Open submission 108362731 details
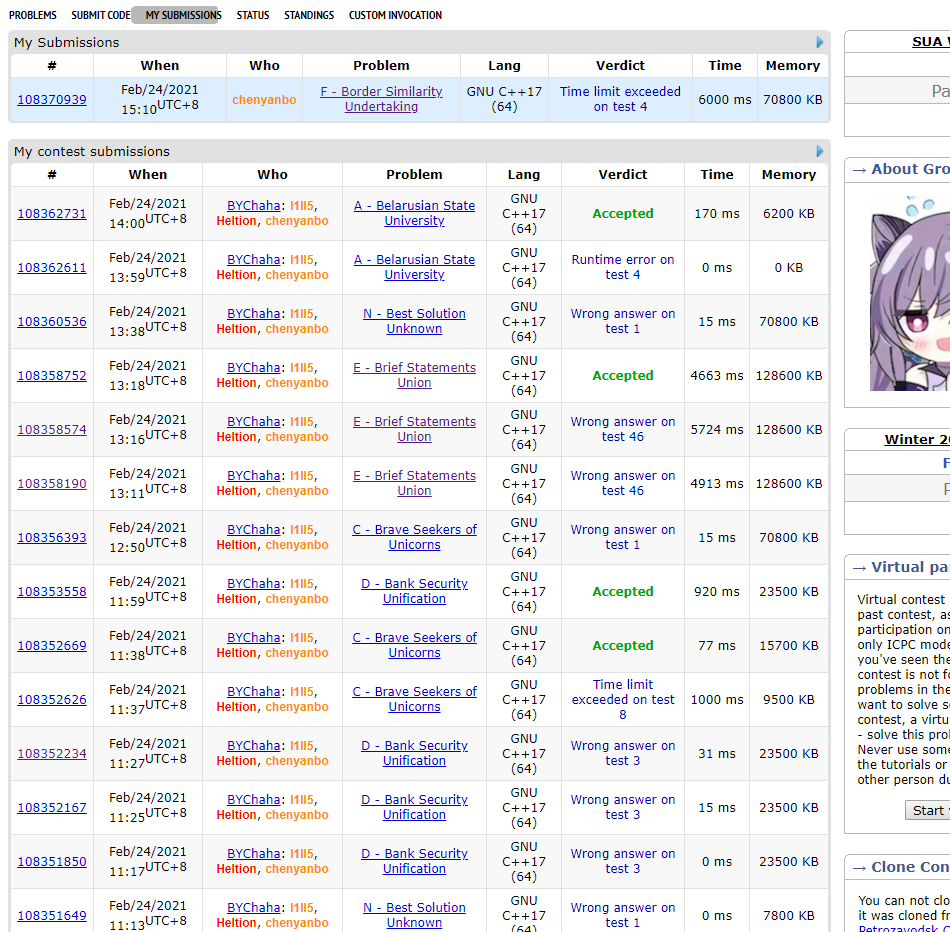Image resolution: width=950 pixels, height=932 pixels. pyautogui.click(x=52, y=214)
